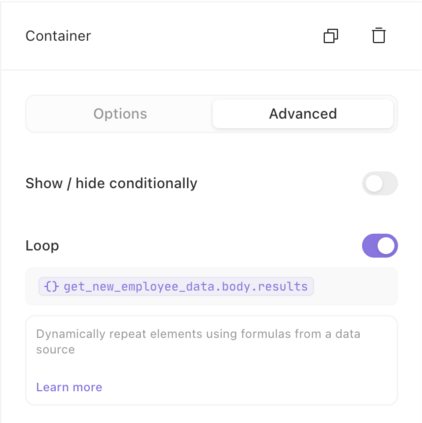Open the Learn more link
This screenshot has width=422, height=423.
pyautogui.click(x=69, y=387)
